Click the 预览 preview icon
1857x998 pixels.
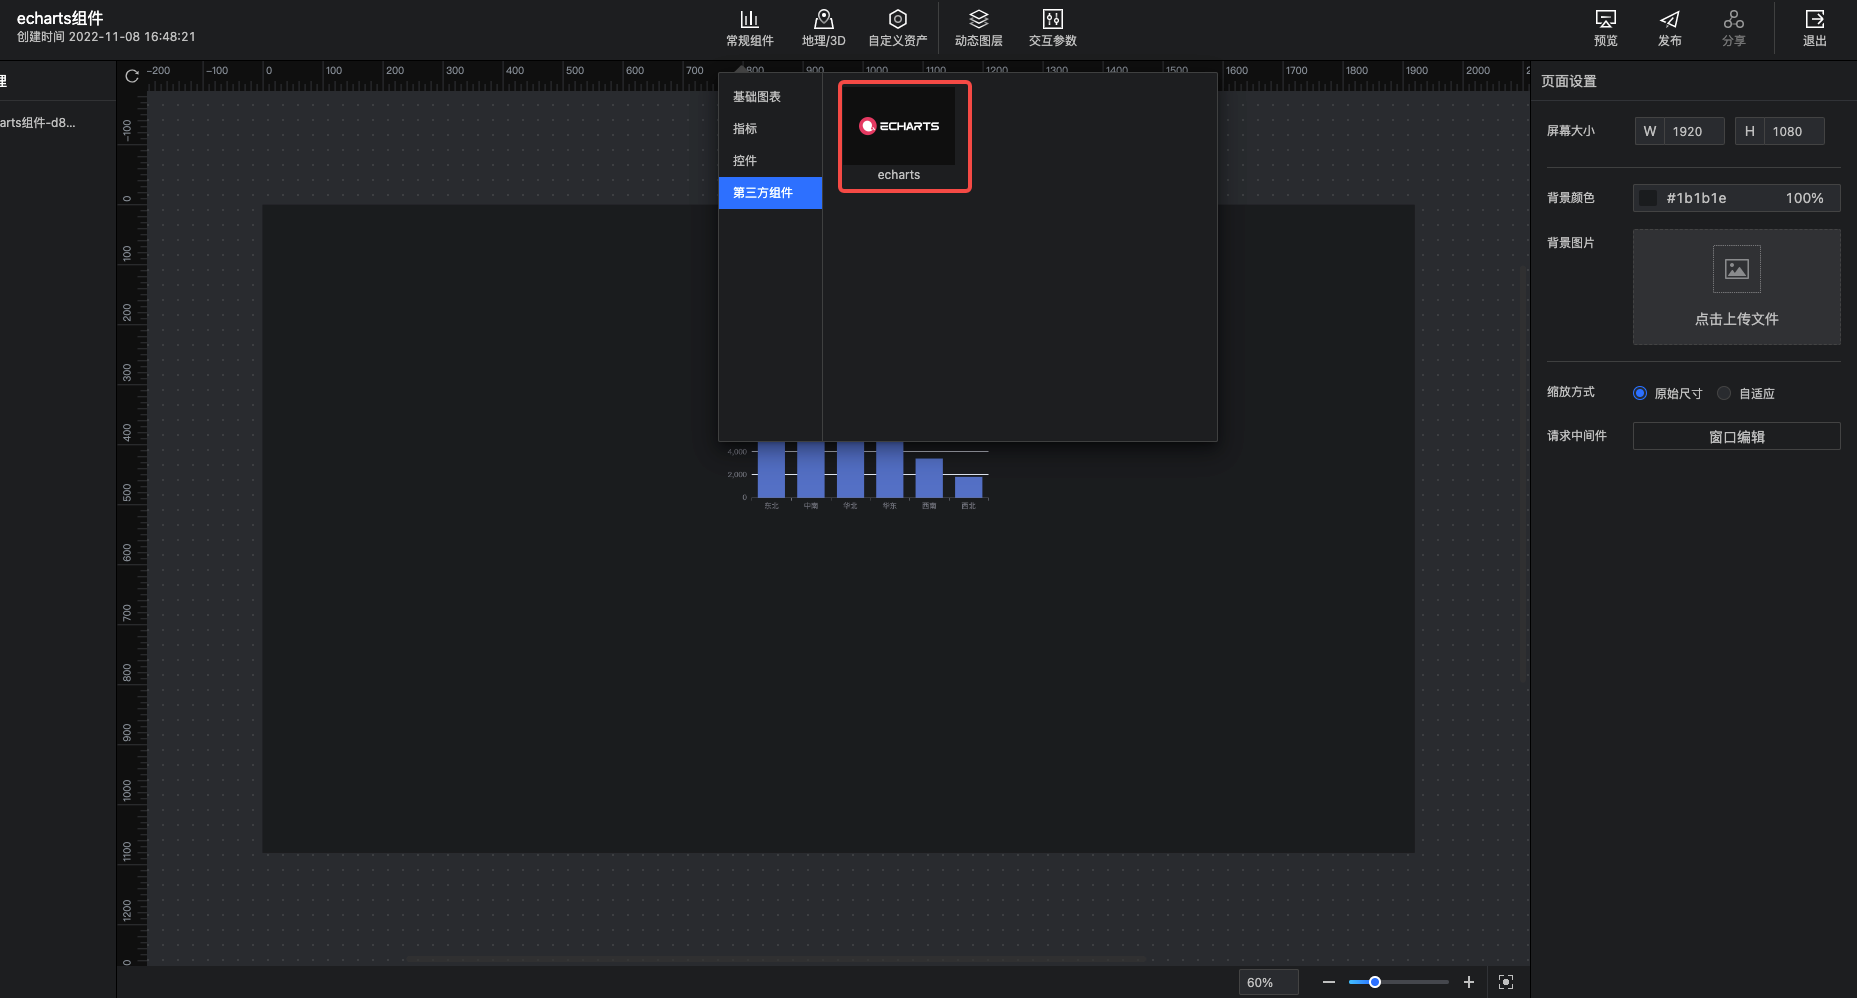pyautogui.click(x=1605, y=27)
